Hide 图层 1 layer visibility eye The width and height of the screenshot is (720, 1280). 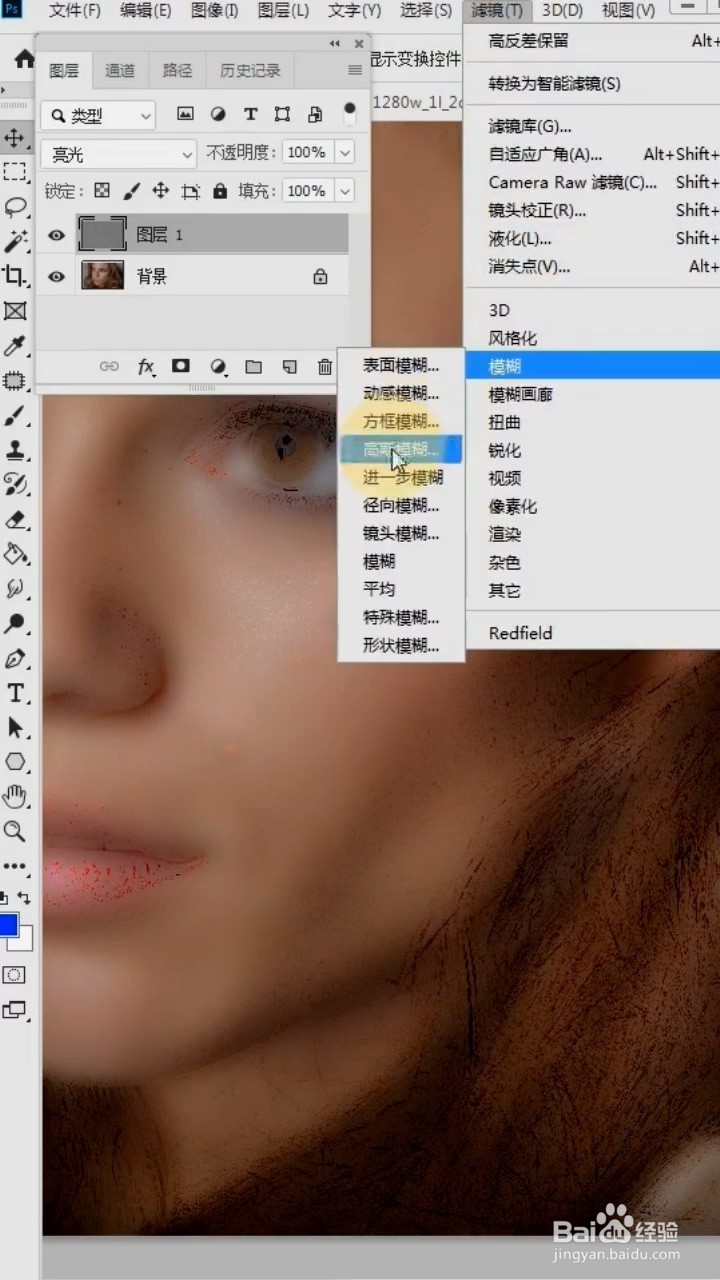click(57, 235)
